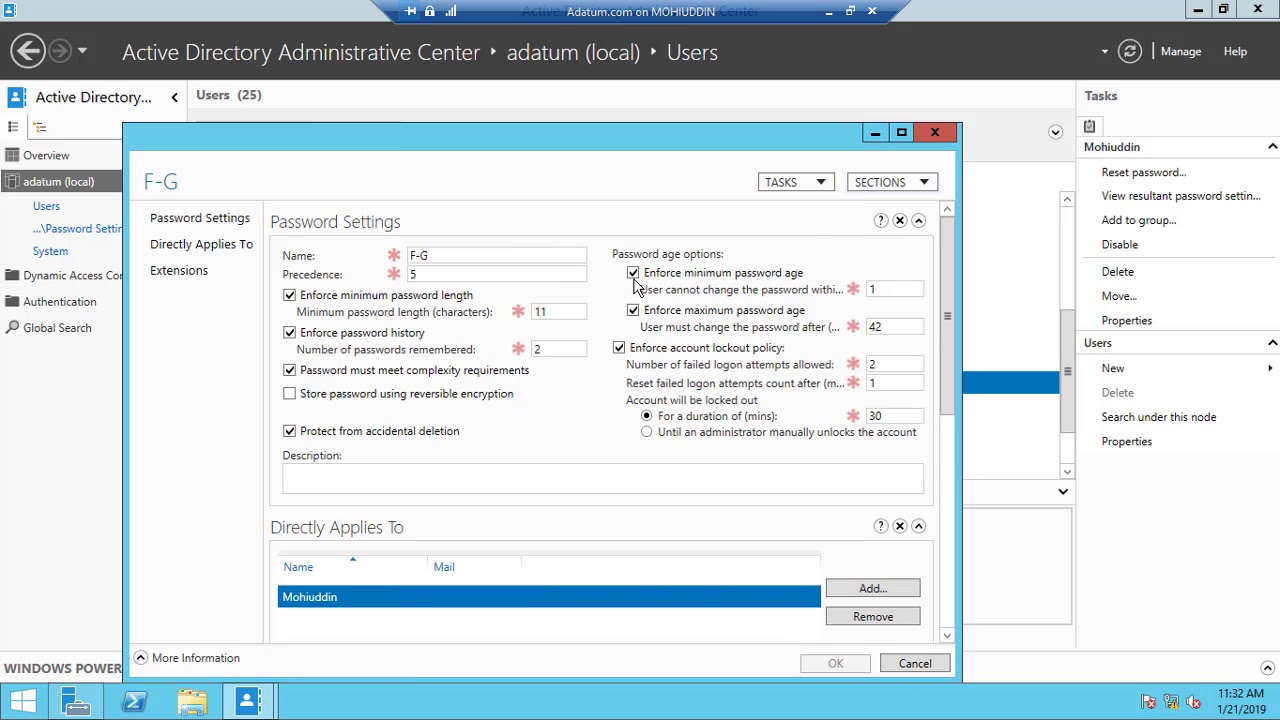Open Windows Start menu
Image resolution: width=1280 pixels, height=720 pixels.
23,702
